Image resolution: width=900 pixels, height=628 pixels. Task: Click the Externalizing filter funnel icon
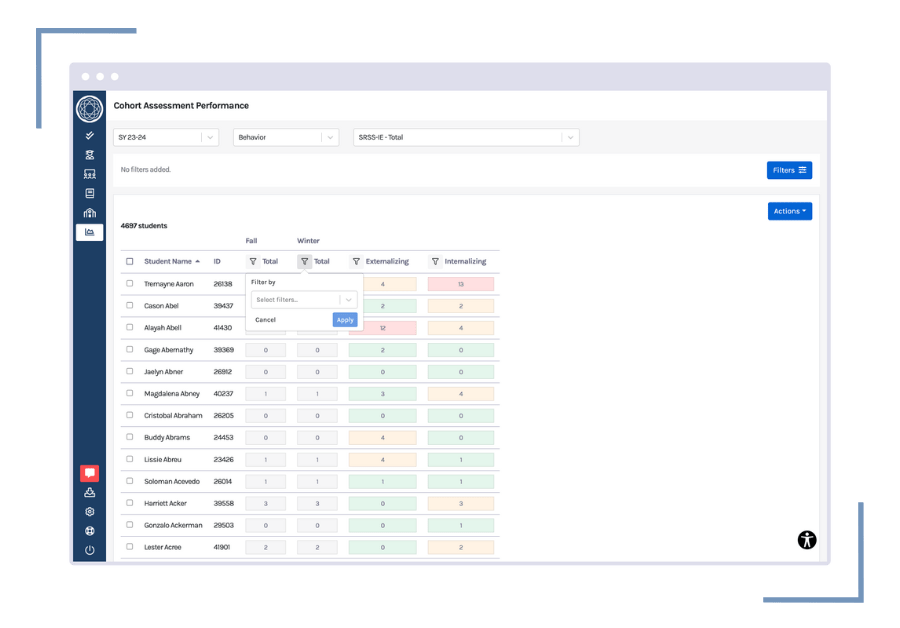356,261
